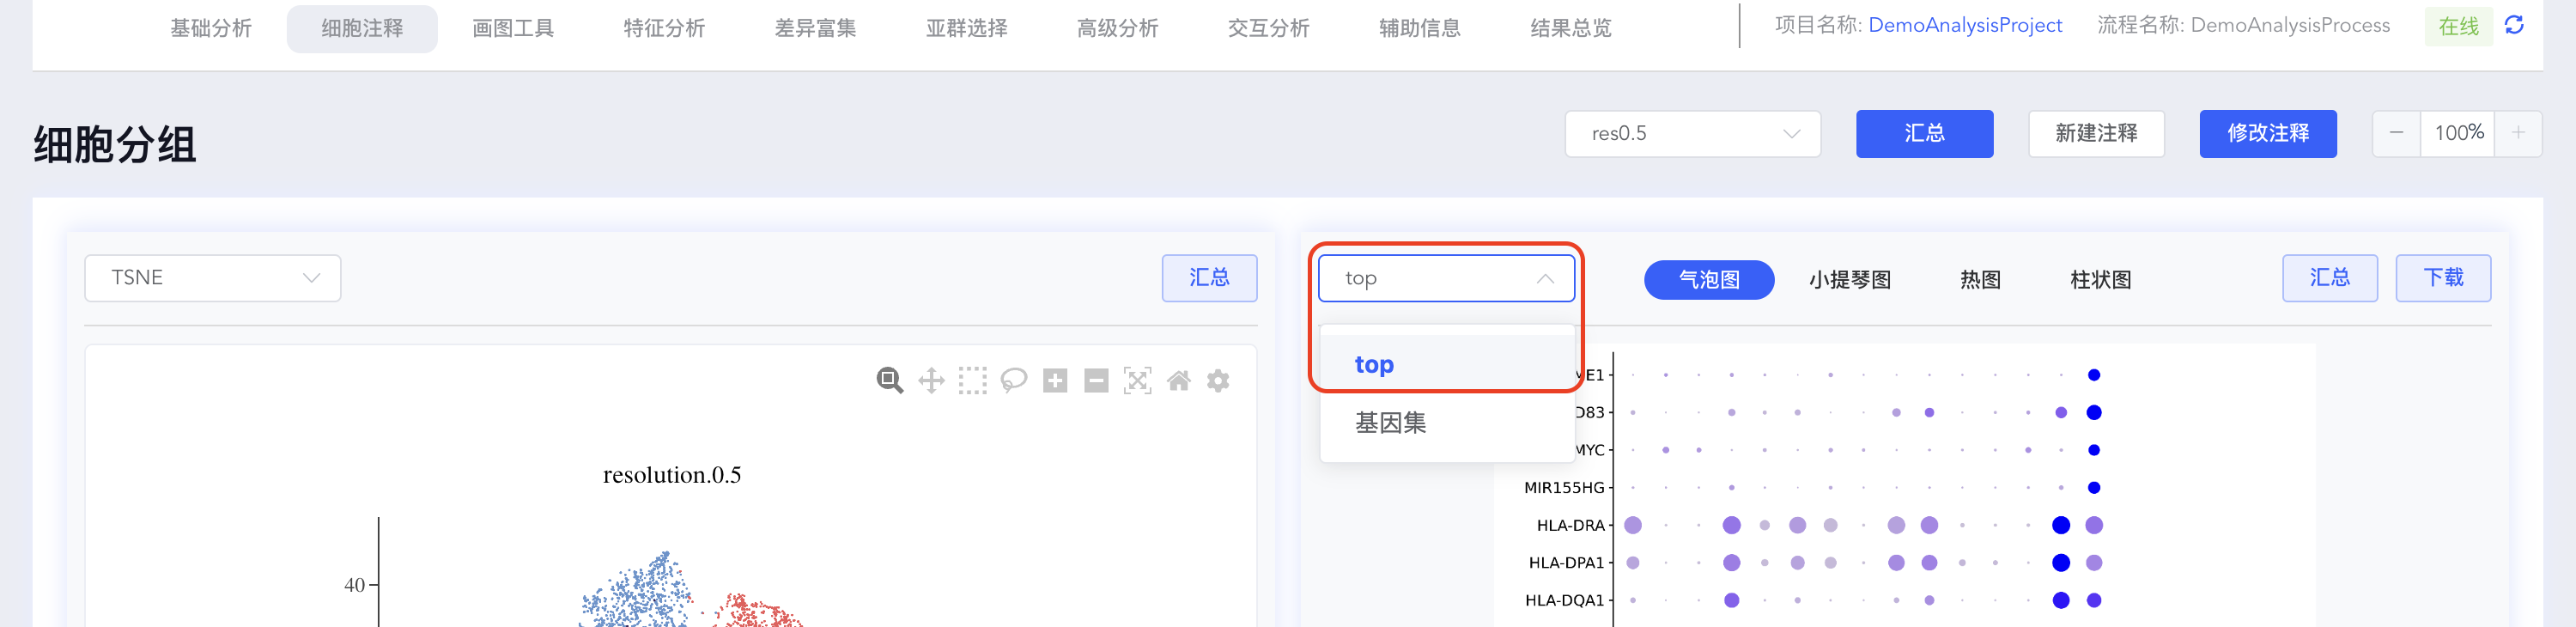The height and width of the screenshot is (627, 2576).
Task: Choose the box select tool
Action: pyautogui.click(x=972, y=380)
